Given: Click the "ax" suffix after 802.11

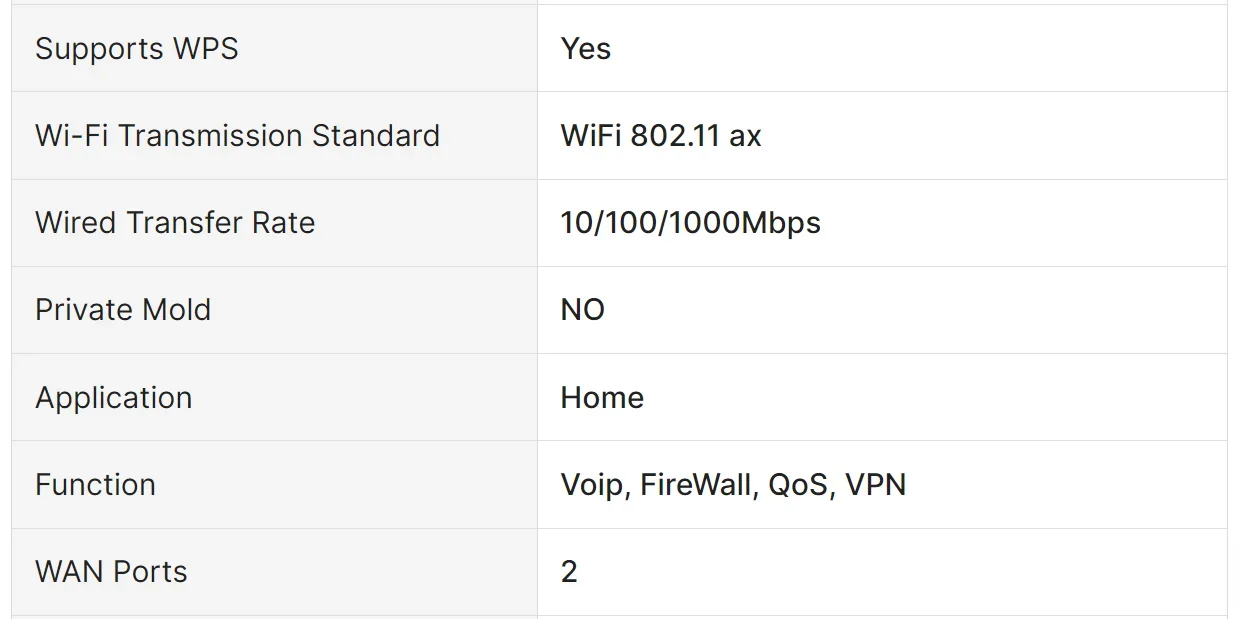Looking at the screenshot, I should click(745, 136).
